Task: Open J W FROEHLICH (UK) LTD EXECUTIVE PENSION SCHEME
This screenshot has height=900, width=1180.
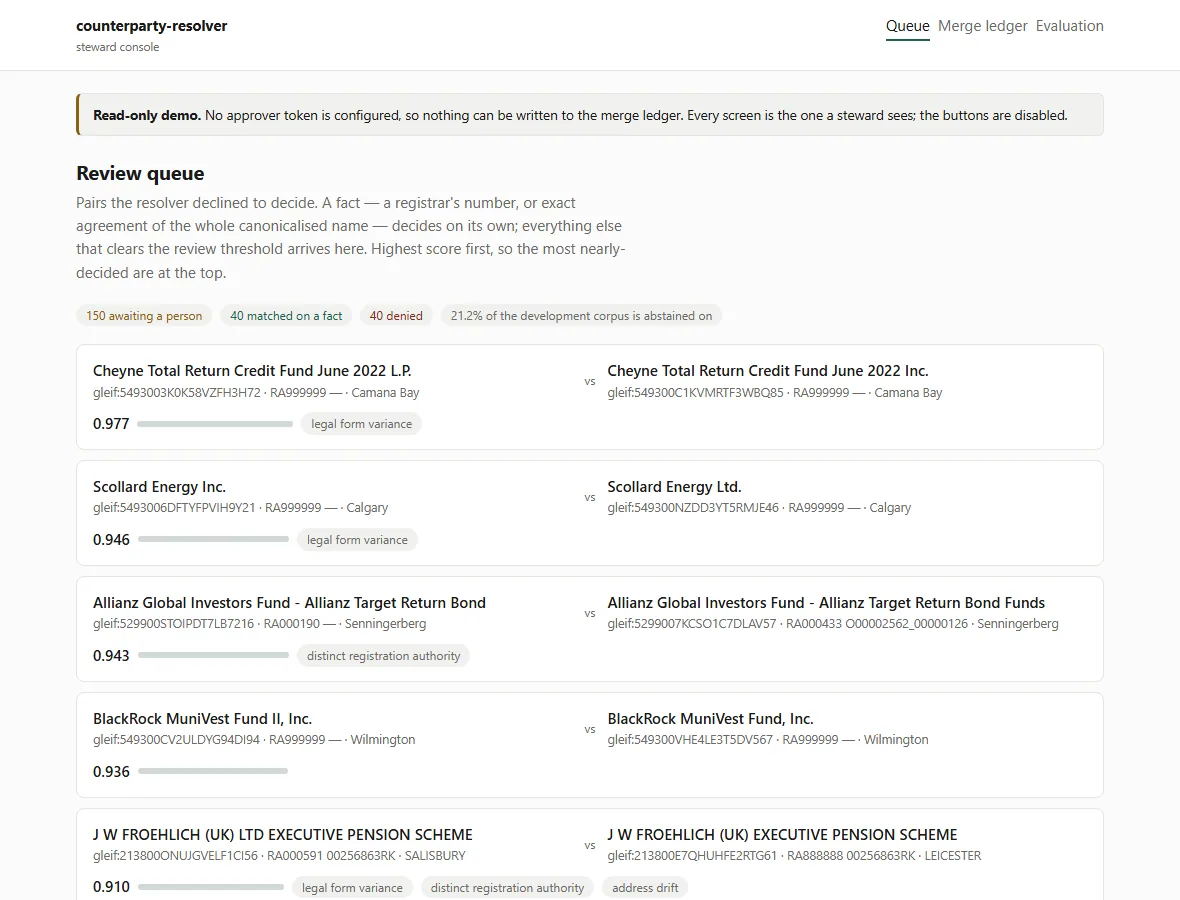Action: pos(283,835)
